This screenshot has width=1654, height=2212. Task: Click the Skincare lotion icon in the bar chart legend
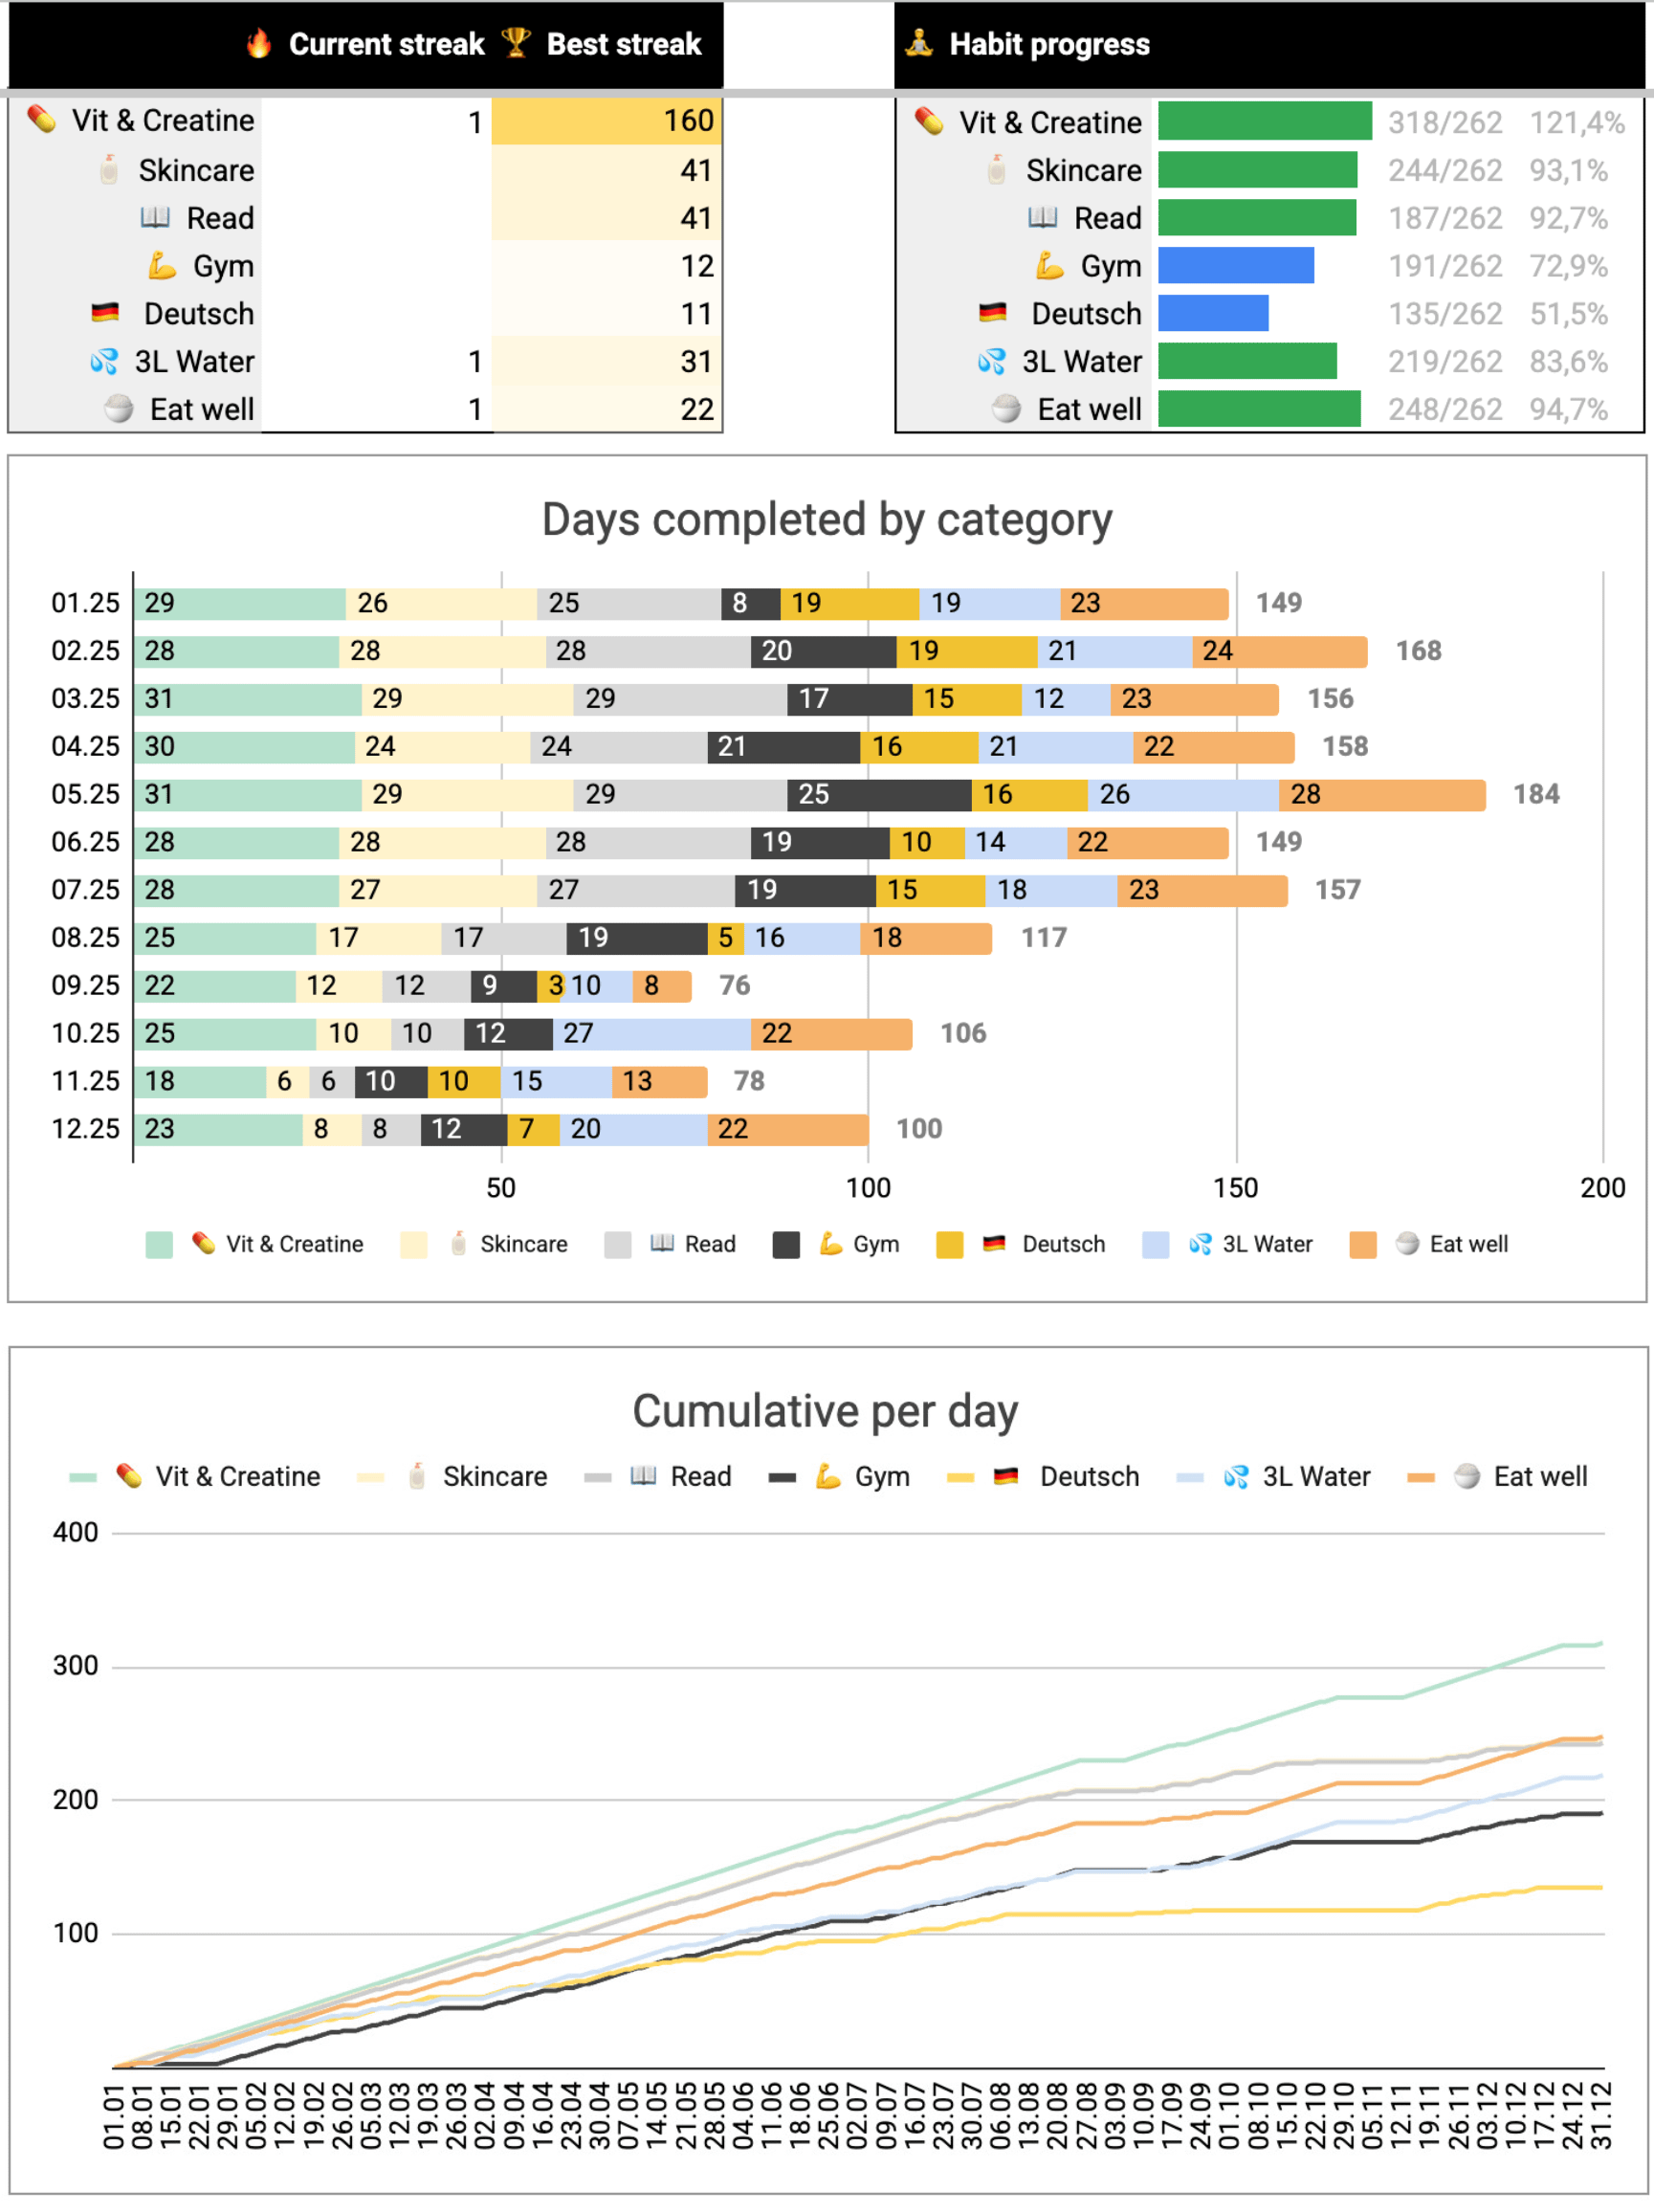coord(459,1243)
